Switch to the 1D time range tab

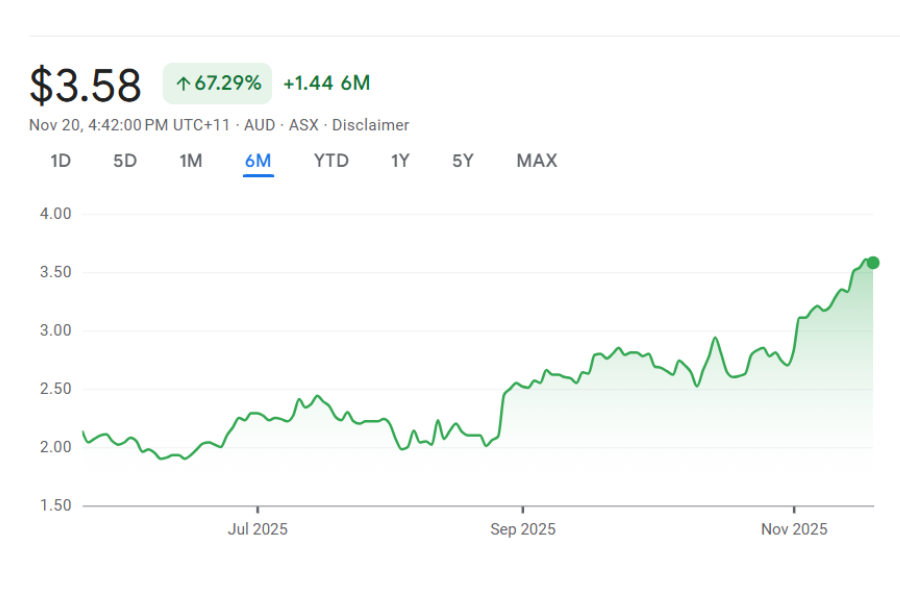point(60,161)
